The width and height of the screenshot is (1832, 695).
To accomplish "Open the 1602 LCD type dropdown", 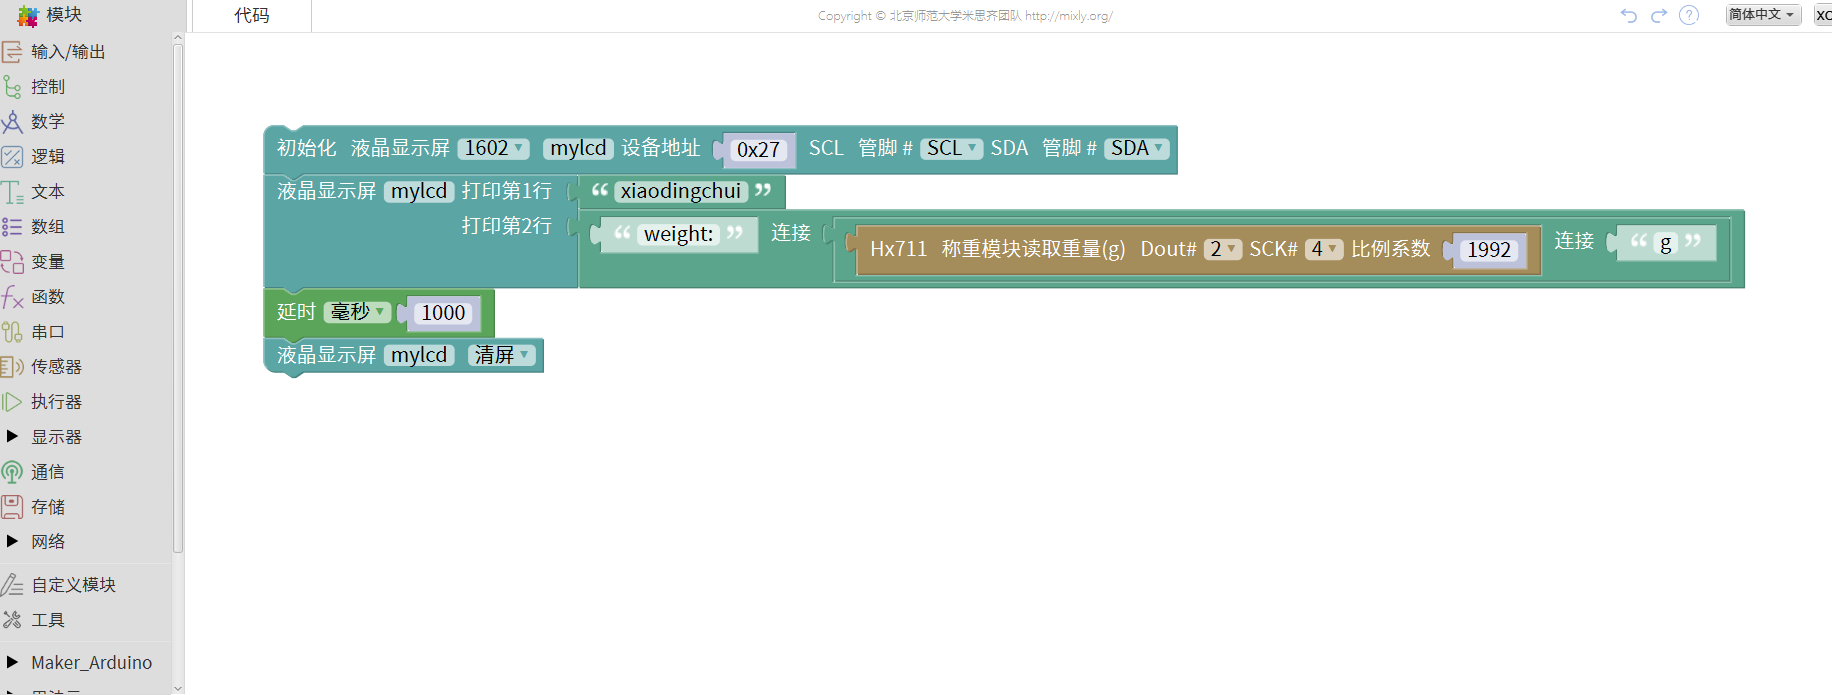I will [494, 148].
